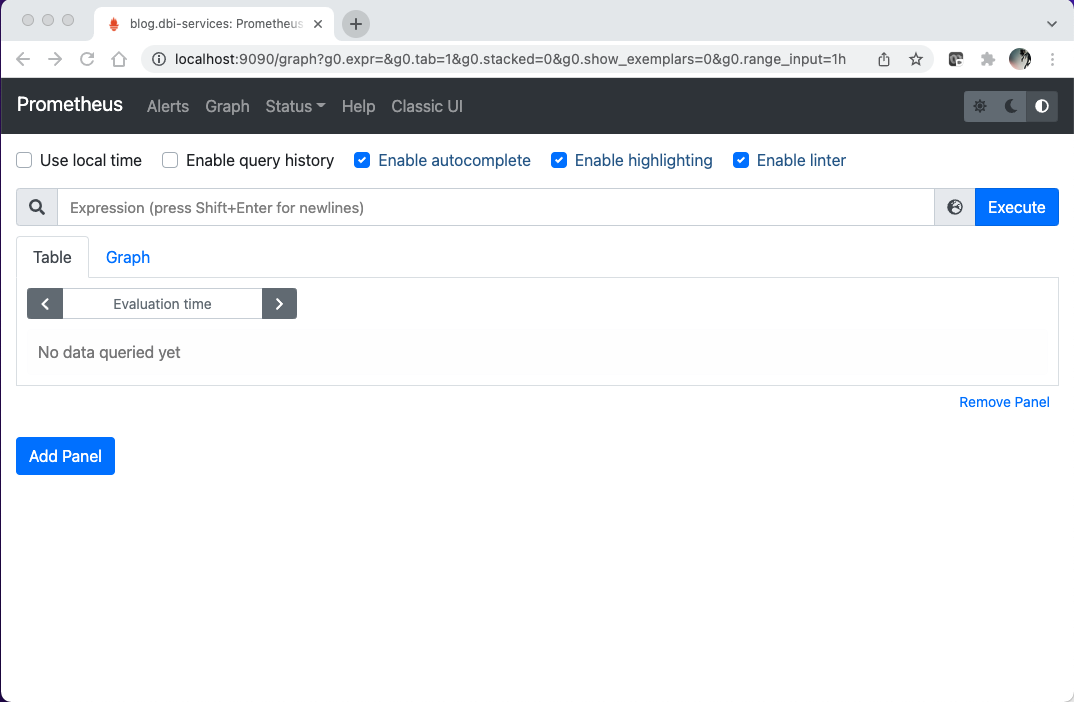Close the Prometheus browser tab
The image size is (1074, 702).
(x=318, y=24)
